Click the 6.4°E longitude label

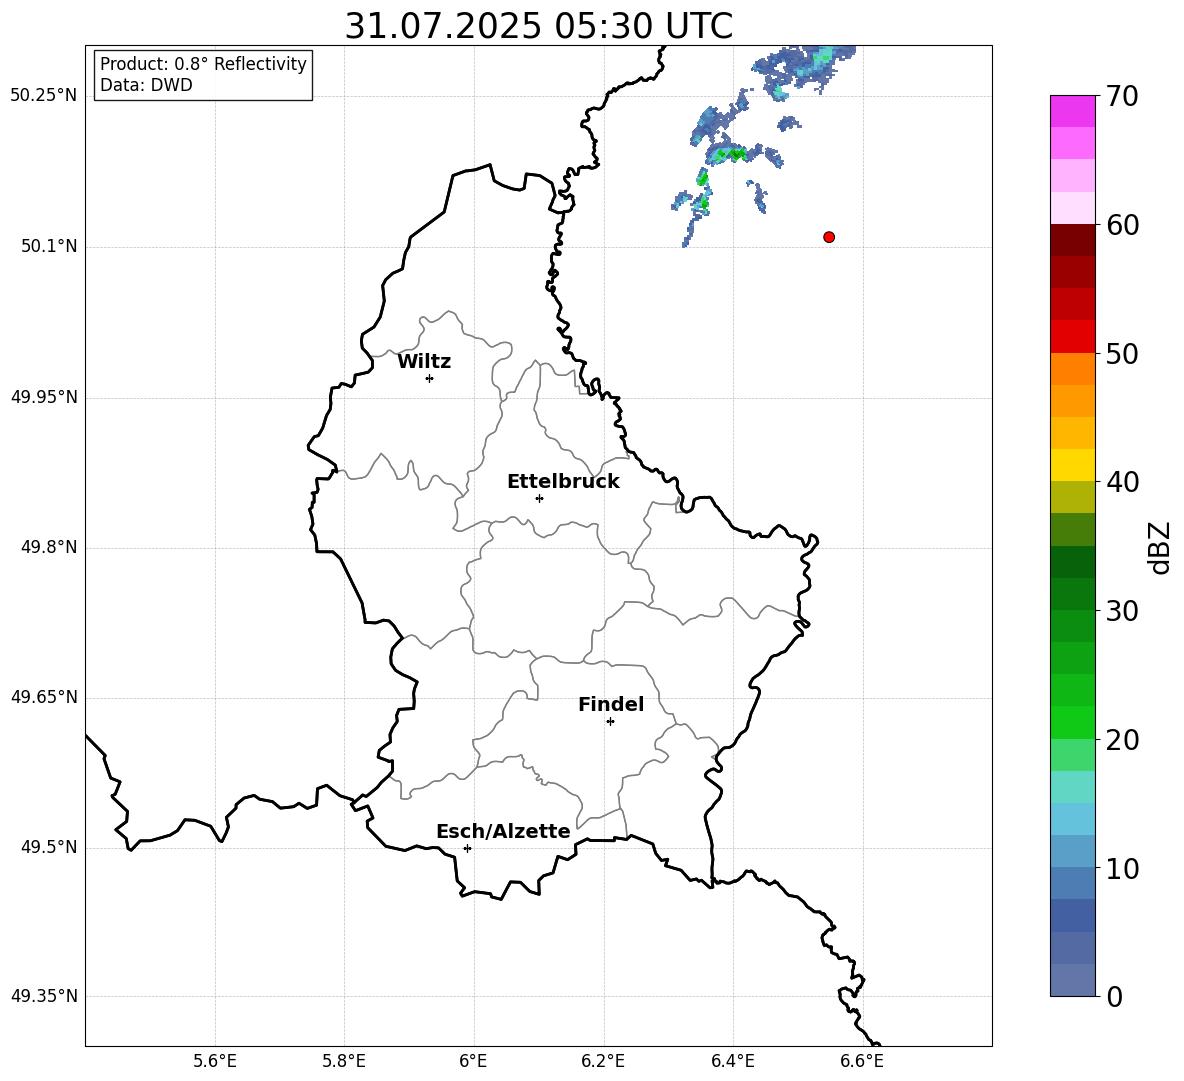(732, 1061)
